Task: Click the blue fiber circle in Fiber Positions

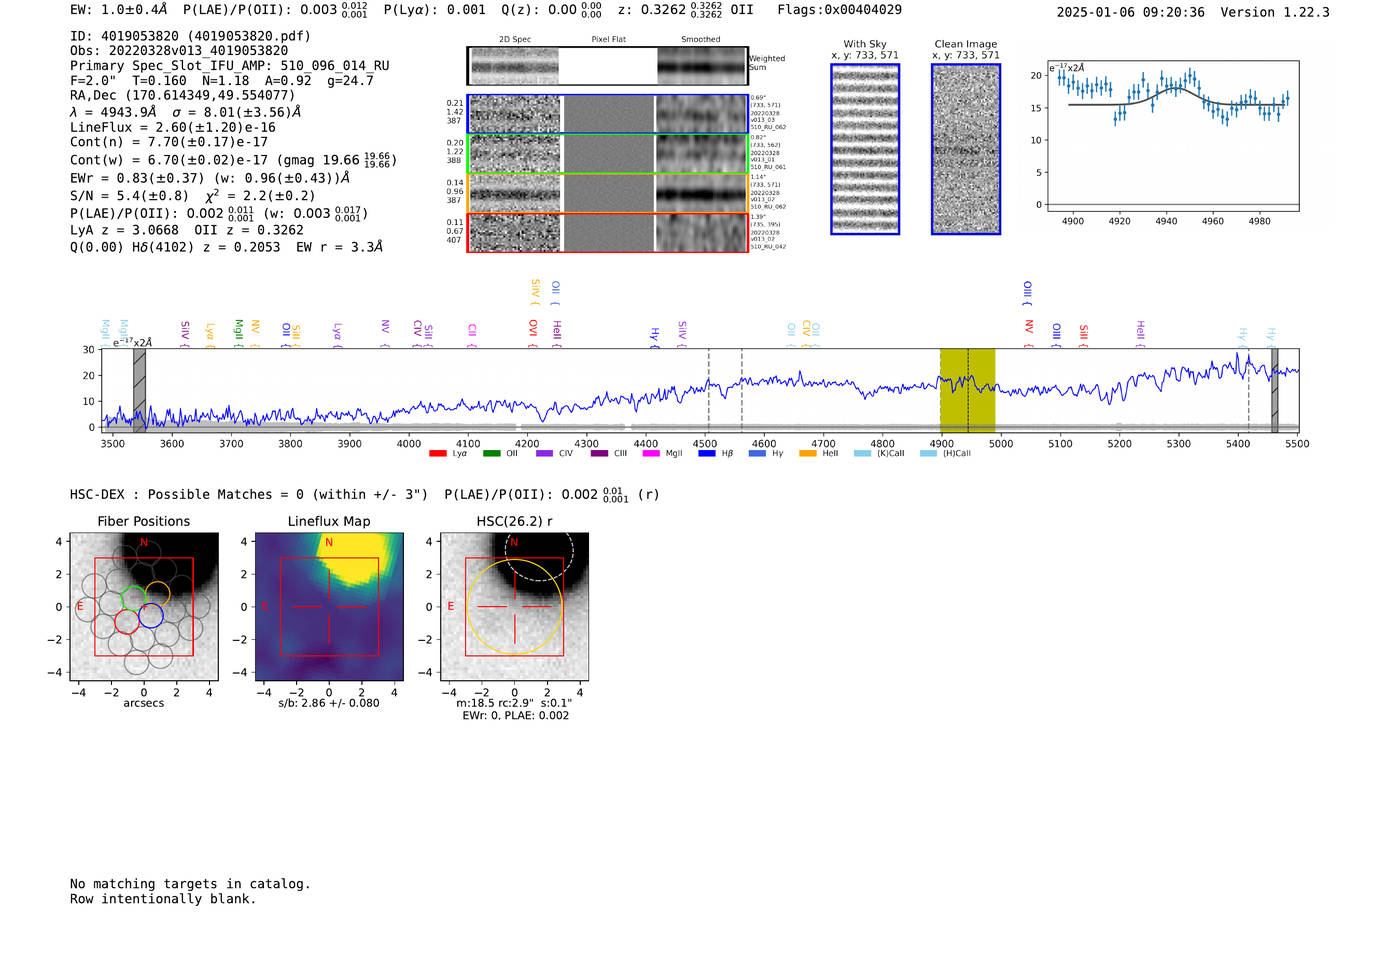Action: pos(151,615)
